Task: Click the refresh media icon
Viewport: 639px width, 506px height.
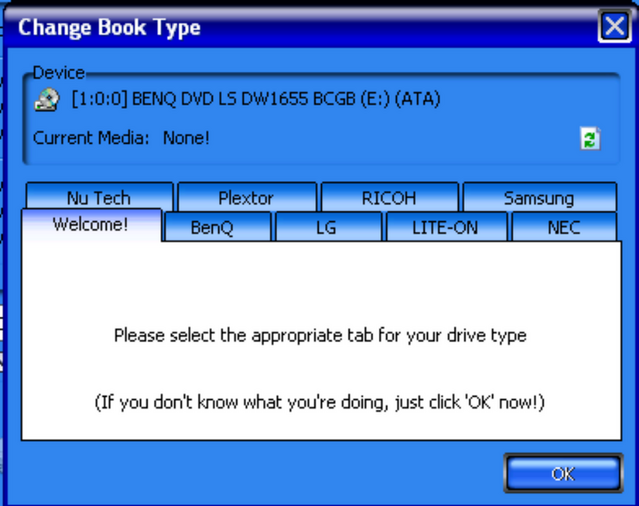Action: click(x=590, y=139)
